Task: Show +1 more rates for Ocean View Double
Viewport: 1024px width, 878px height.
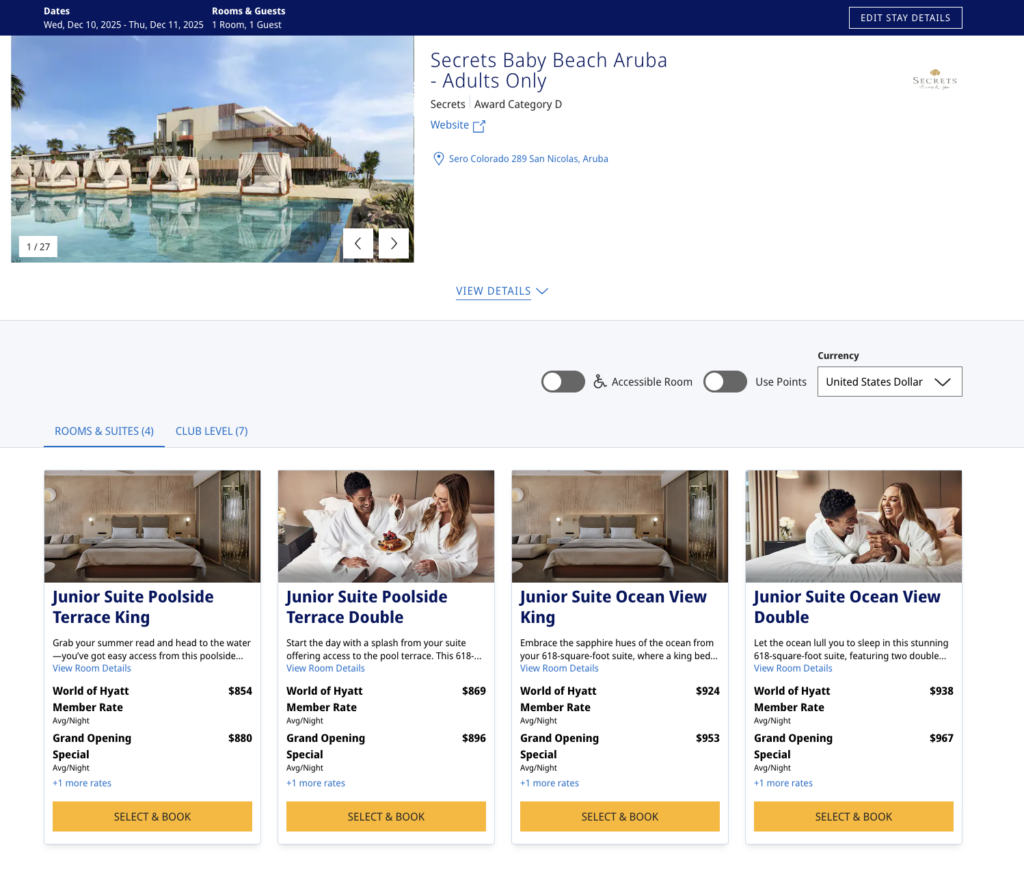Action: tap(783, 783)
